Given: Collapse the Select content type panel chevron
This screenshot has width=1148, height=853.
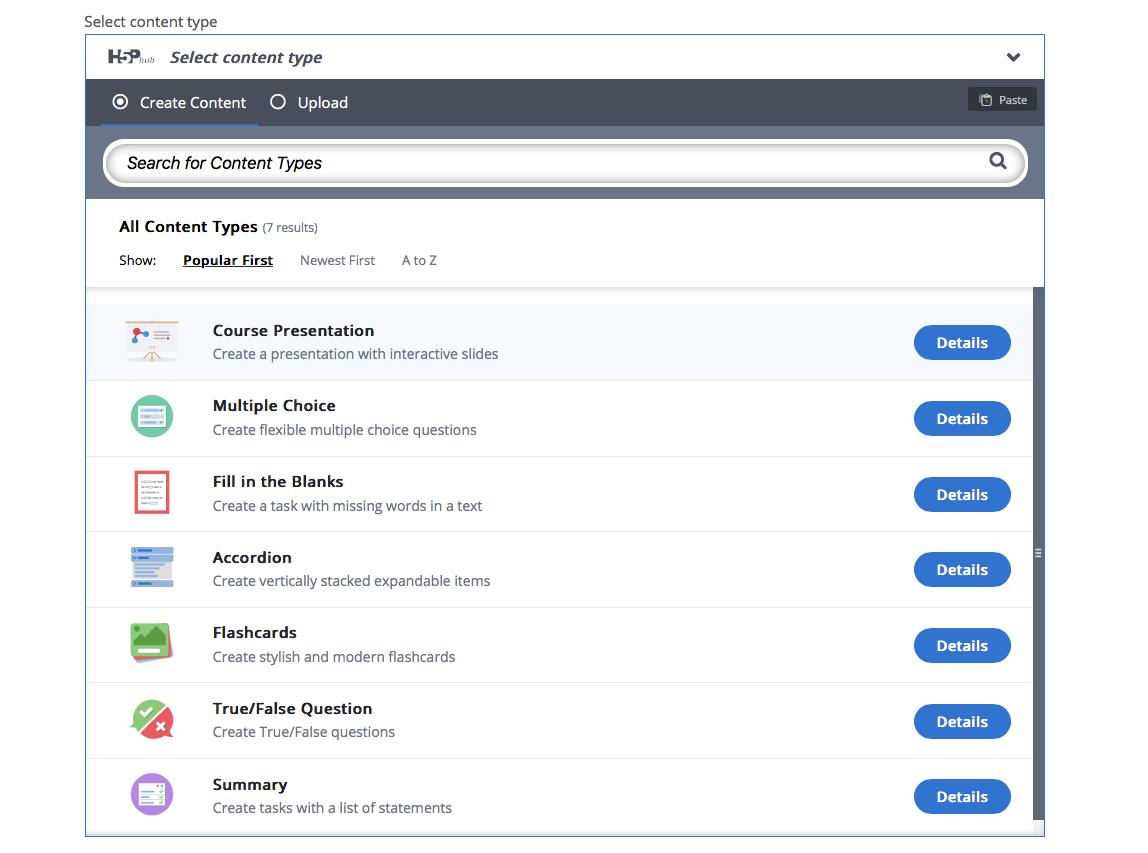Looking at the screenshot, I should coord(1013,57).
